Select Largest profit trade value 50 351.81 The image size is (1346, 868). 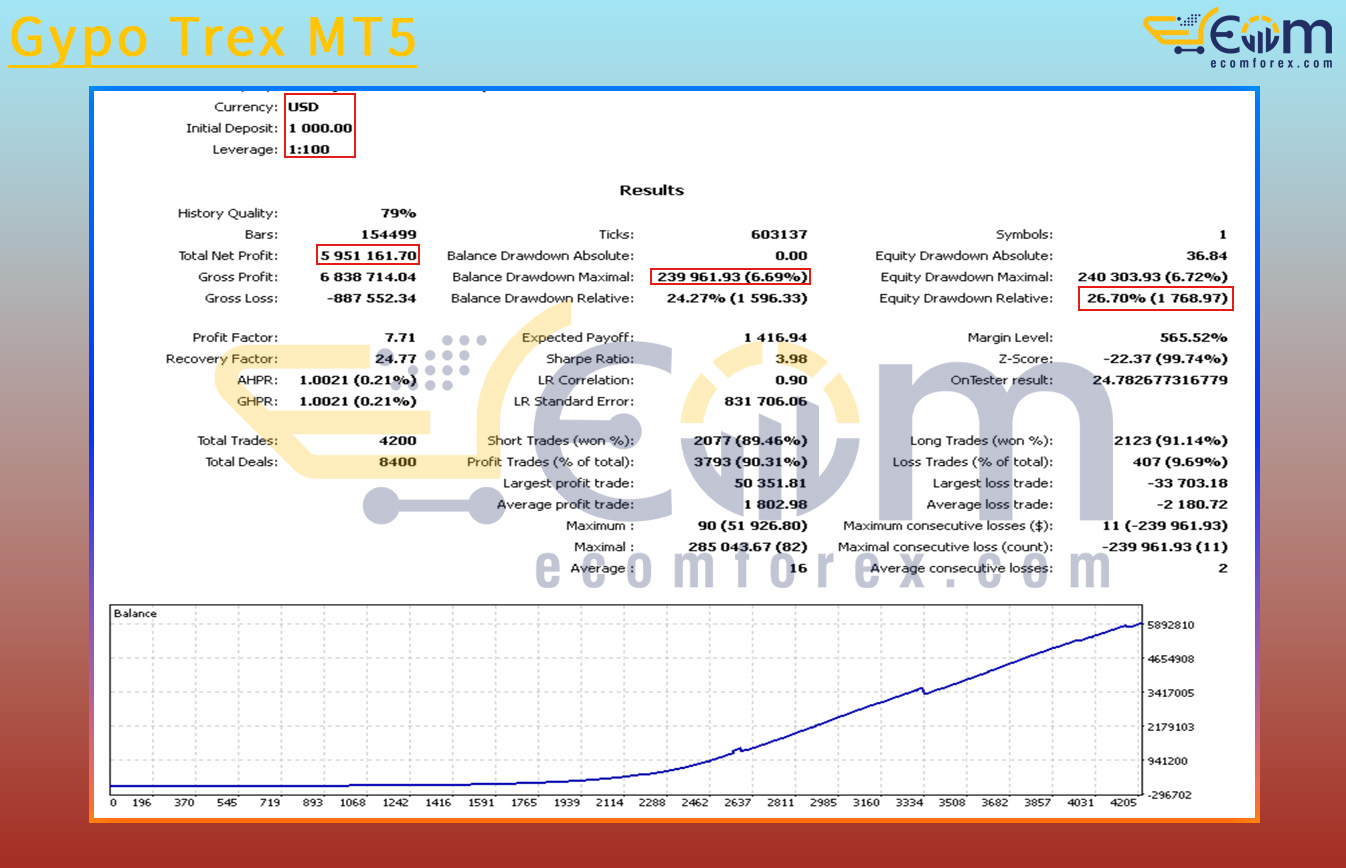pos(771,484)
